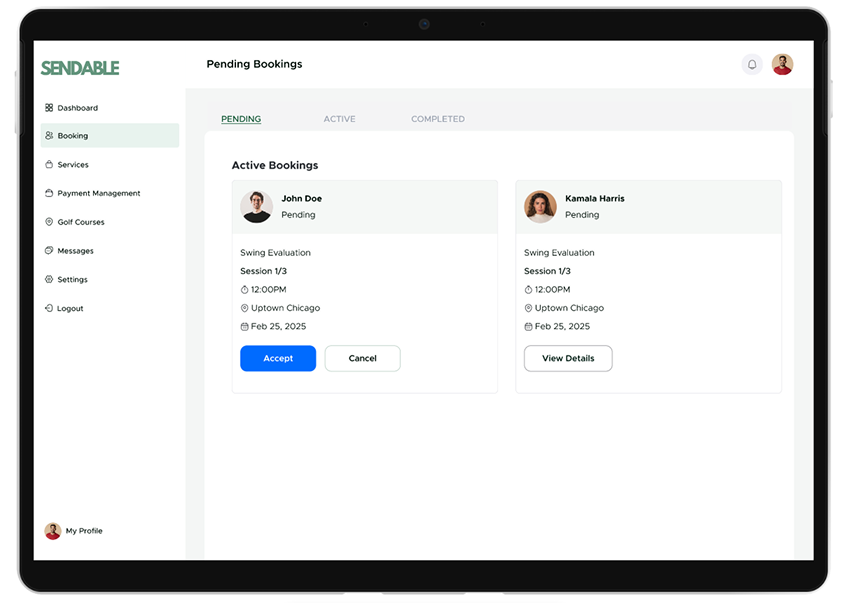Click John Doe's profile photo
The height and width of the screenshot is (603, 850).
click(257, 207)
